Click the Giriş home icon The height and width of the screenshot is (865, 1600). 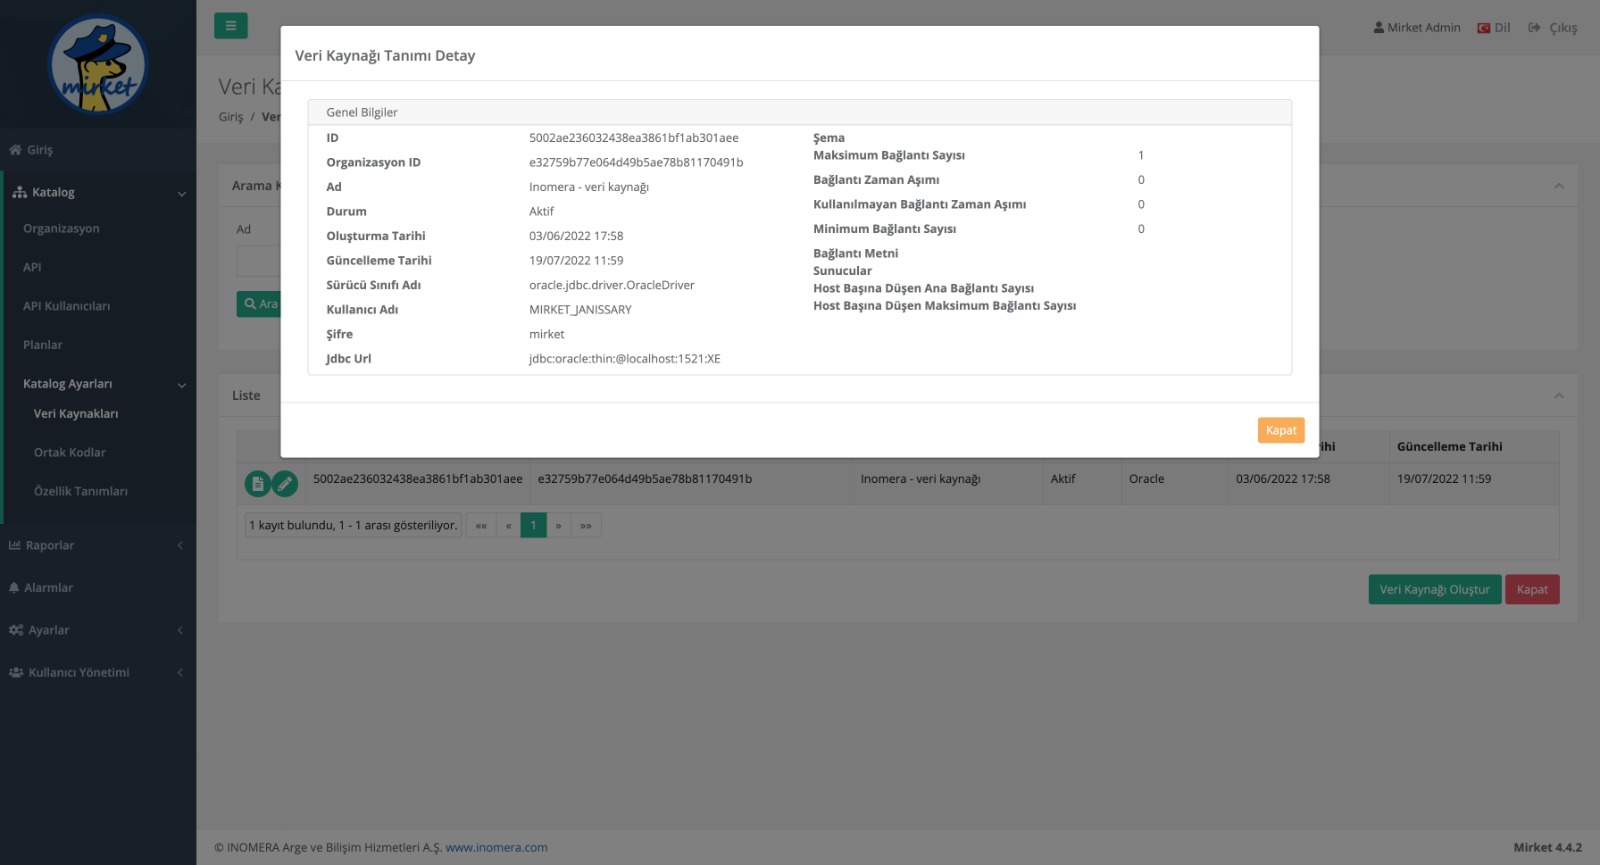point(15,150)
